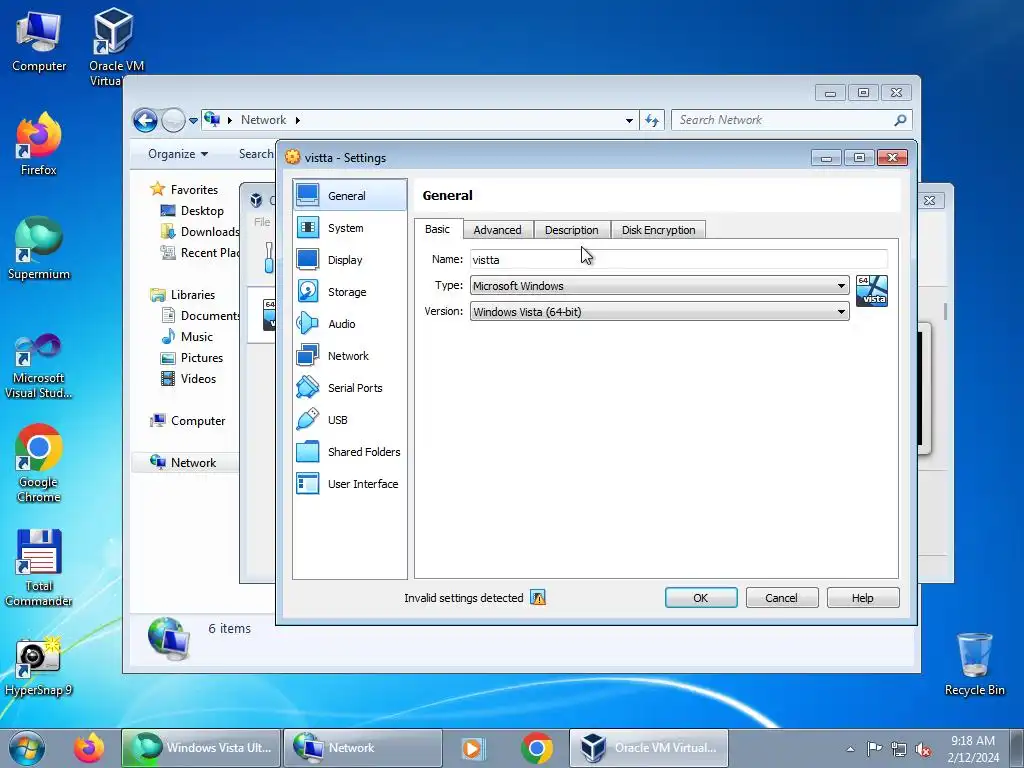This screenshot has height=768, width=1024.
Task: Click Cancel in settings dialog
Action: click(x=782, y=598)
